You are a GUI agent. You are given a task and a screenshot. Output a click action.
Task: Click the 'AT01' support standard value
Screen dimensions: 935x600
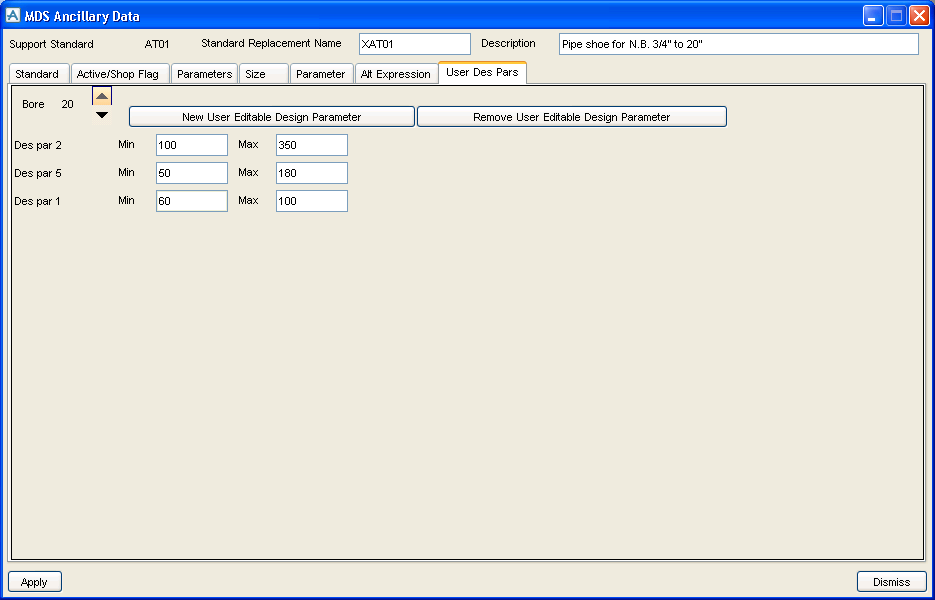tap(157, 44)
